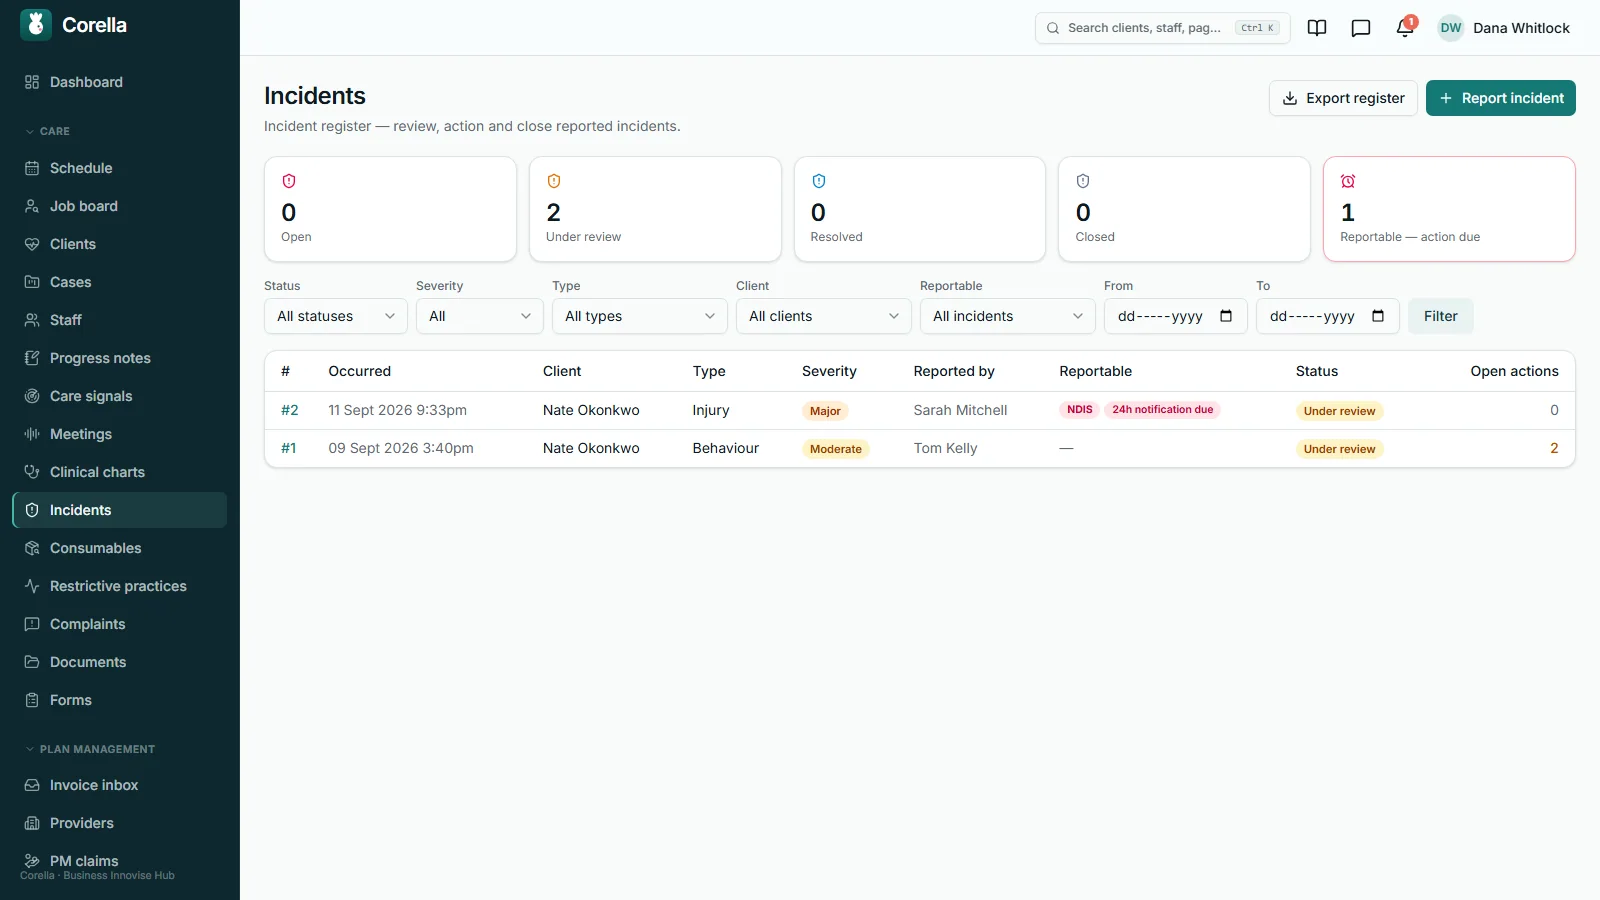Collapse the PLAN MANAGEMENT sidebar section
Viewport: 1600px width, 900px height.
click(x=90, y=749)
